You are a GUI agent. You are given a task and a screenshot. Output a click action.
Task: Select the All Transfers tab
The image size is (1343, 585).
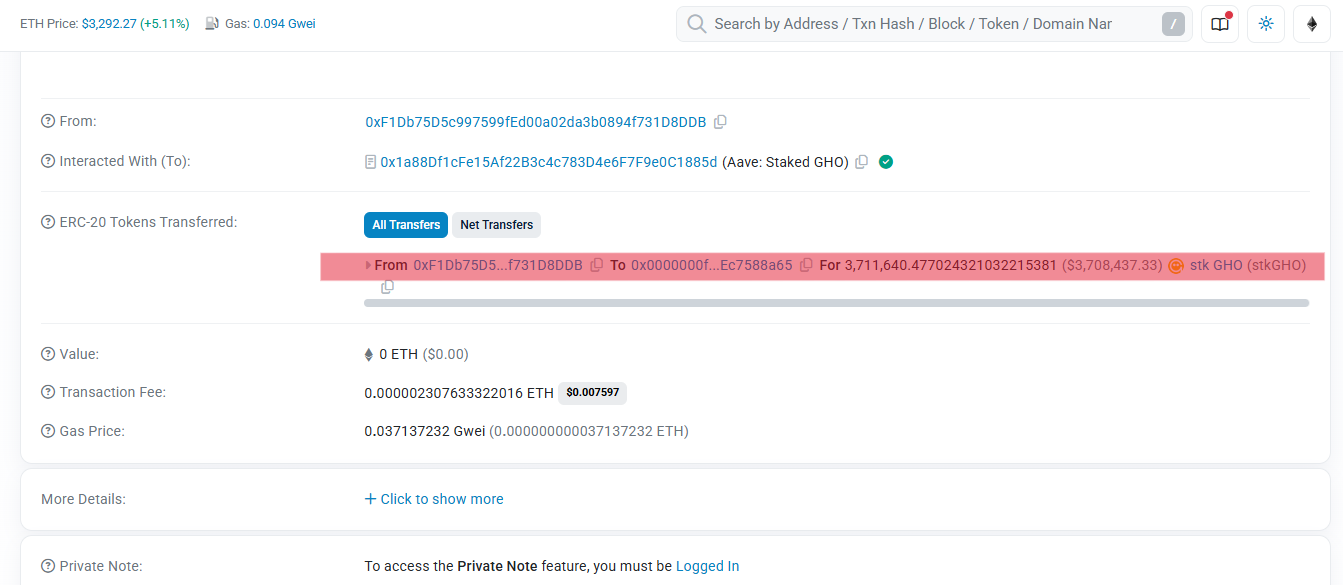click(x=406, y=225)
